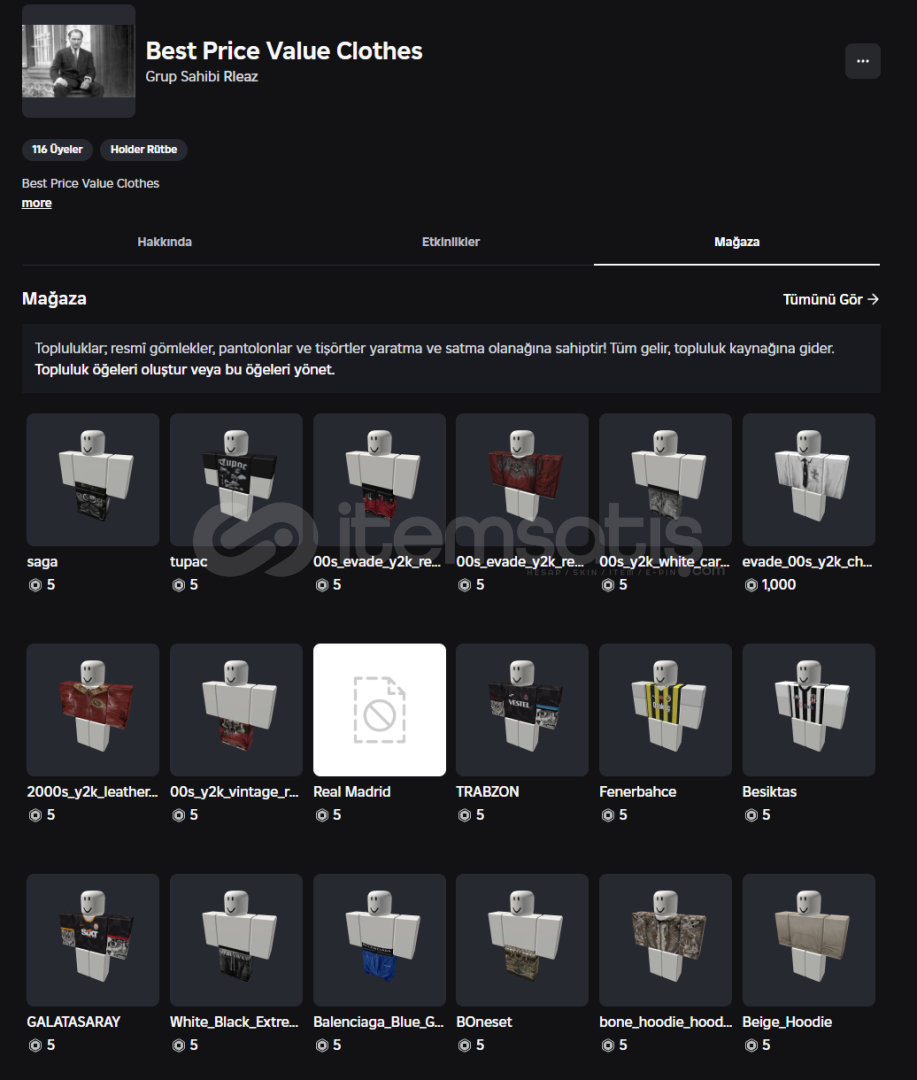The width and height of the screenshot is (917, 1080).
Task: Open the Balenciaga_Blue_G... item thumbnail
Action: pyautogui.click(x=380, y=940)
